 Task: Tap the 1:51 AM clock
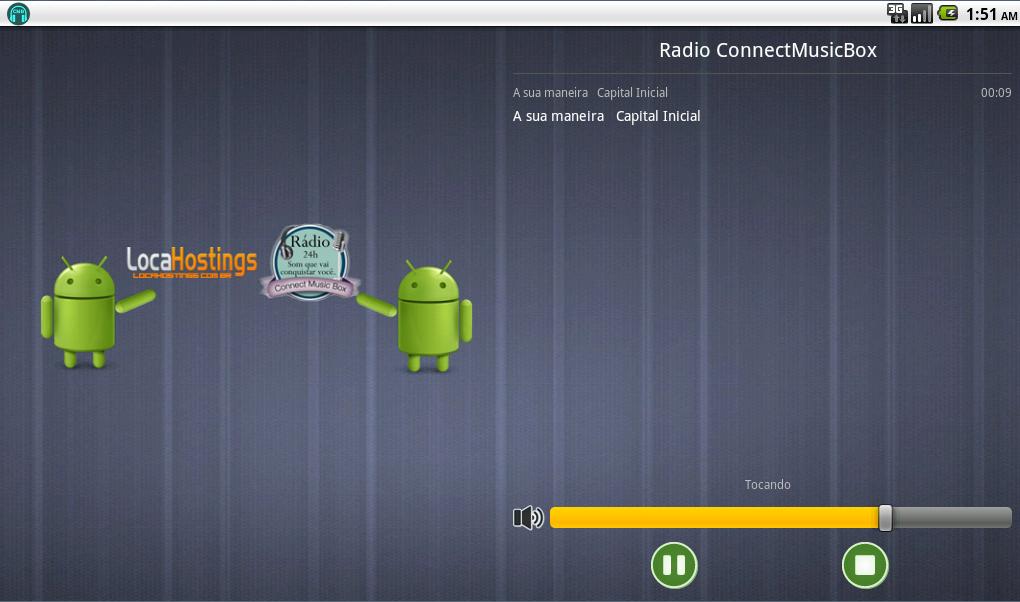pyautogui.click(x=991, y=14)
